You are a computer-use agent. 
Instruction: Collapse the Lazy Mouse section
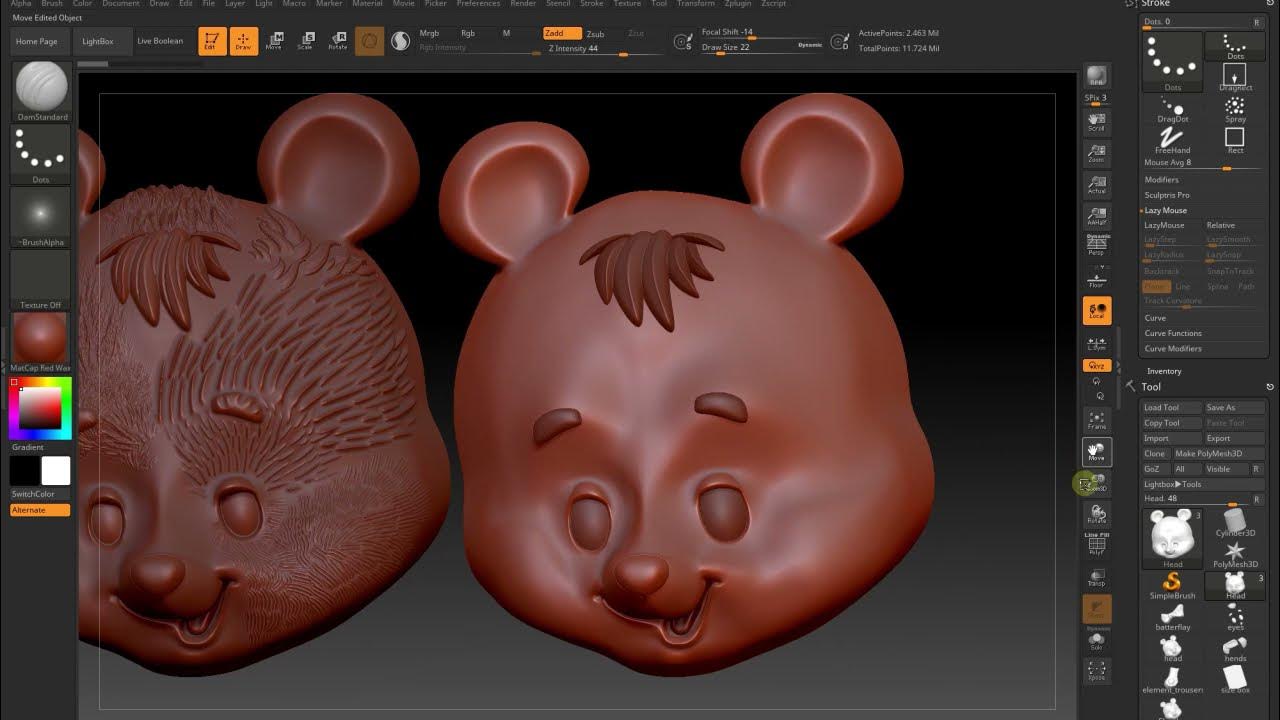tap(1166, 211)
